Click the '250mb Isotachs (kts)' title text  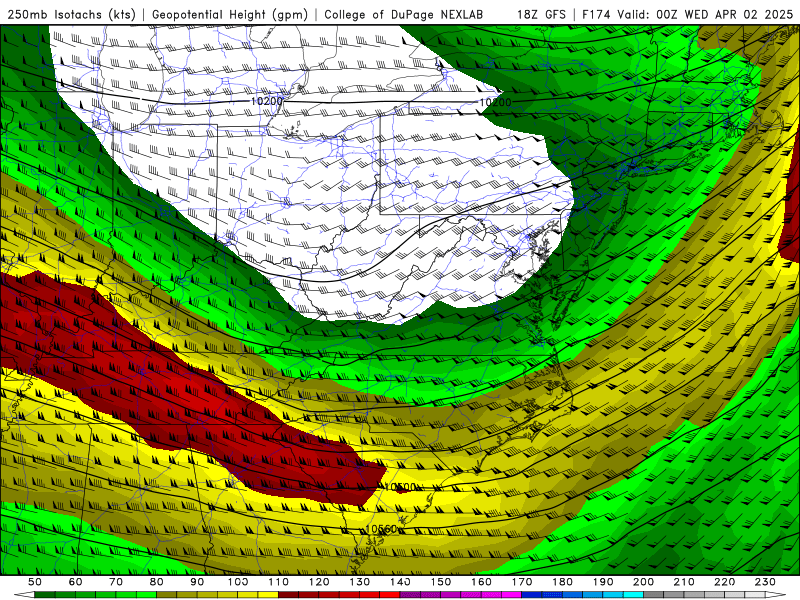[72, 14]
